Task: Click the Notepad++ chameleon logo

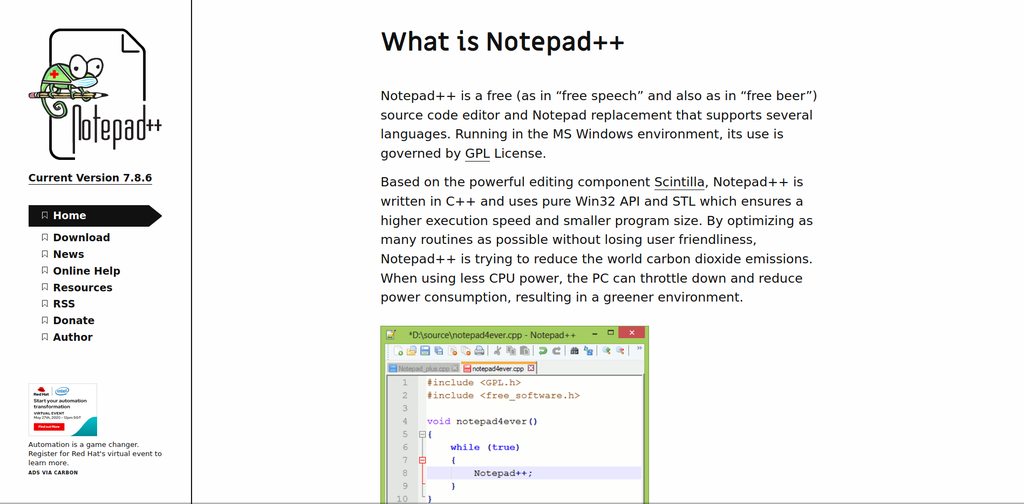Action: (95, 93)
